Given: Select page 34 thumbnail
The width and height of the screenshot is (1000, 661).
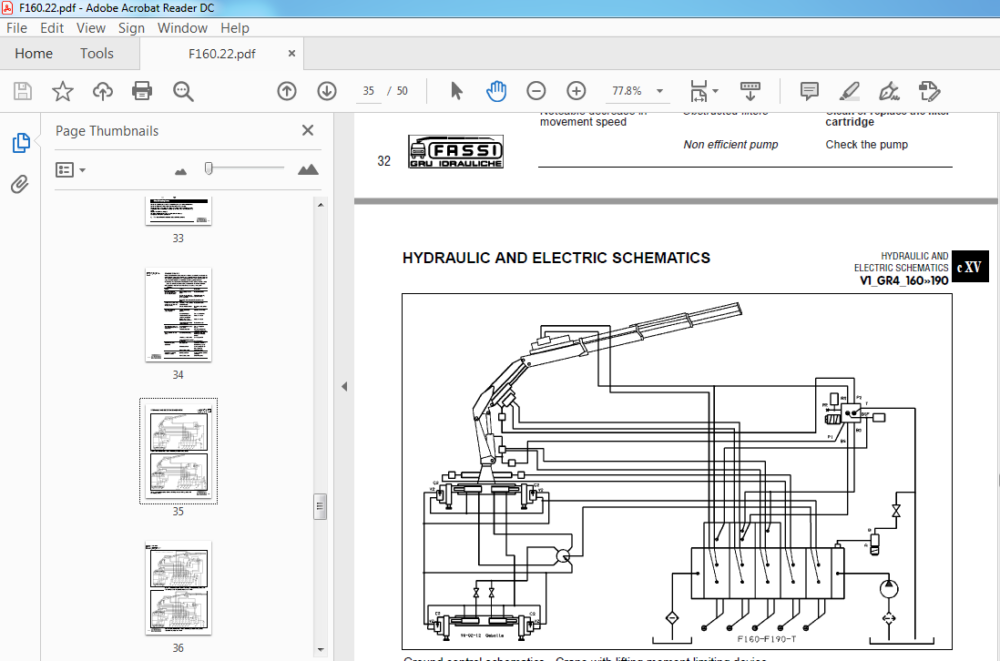Looking at the screenshot, I should (x=178, y=315).
